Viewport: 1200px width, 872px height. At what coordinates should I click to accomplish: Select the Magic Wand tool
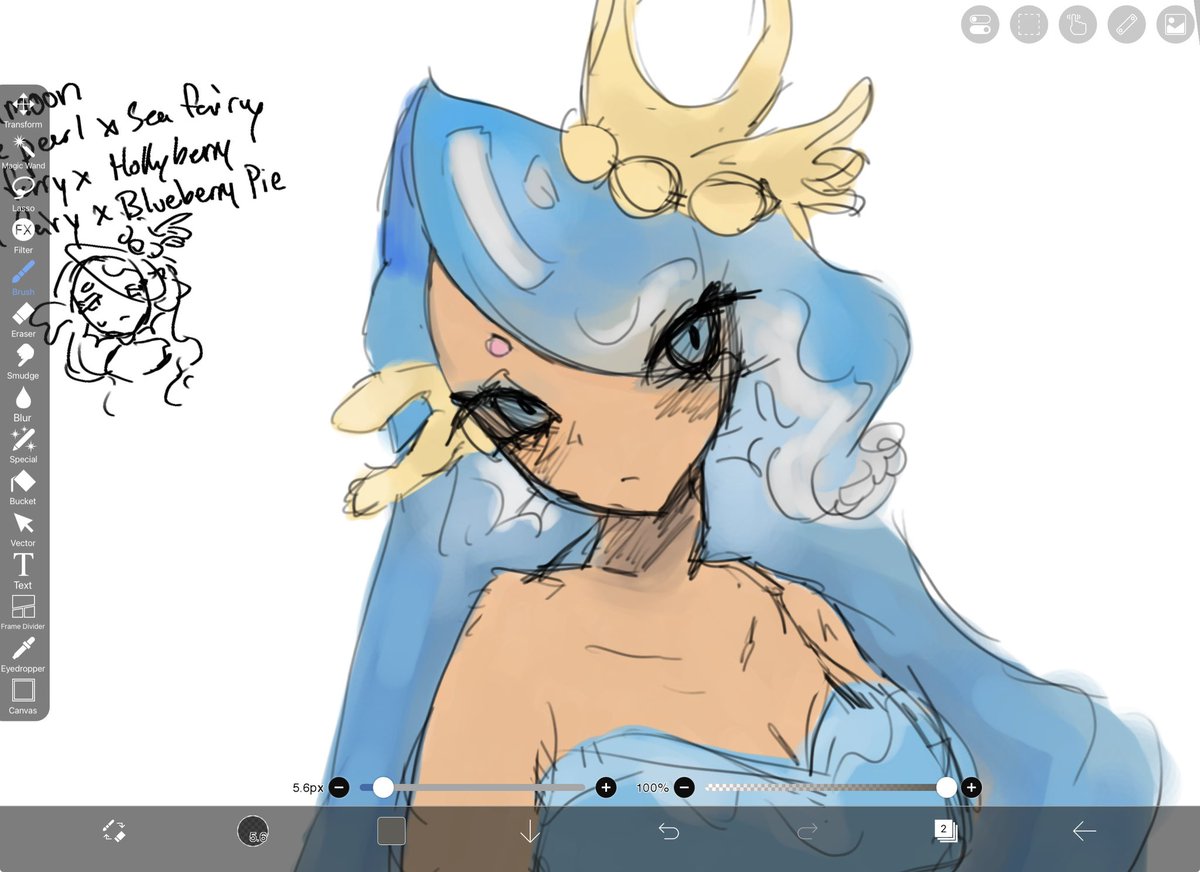point(23,152)
